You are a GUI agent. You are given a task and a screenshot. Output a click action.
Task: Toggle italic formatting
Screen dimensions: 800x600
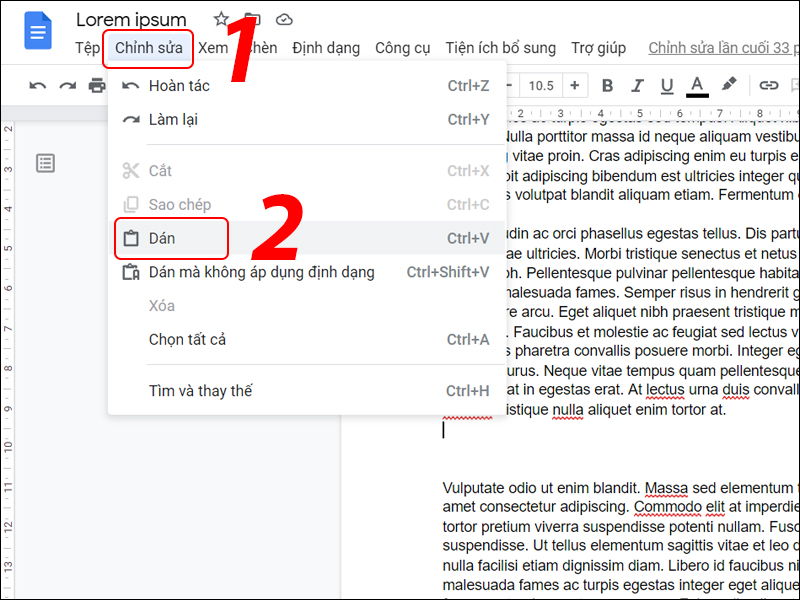(x=637, y=85)
